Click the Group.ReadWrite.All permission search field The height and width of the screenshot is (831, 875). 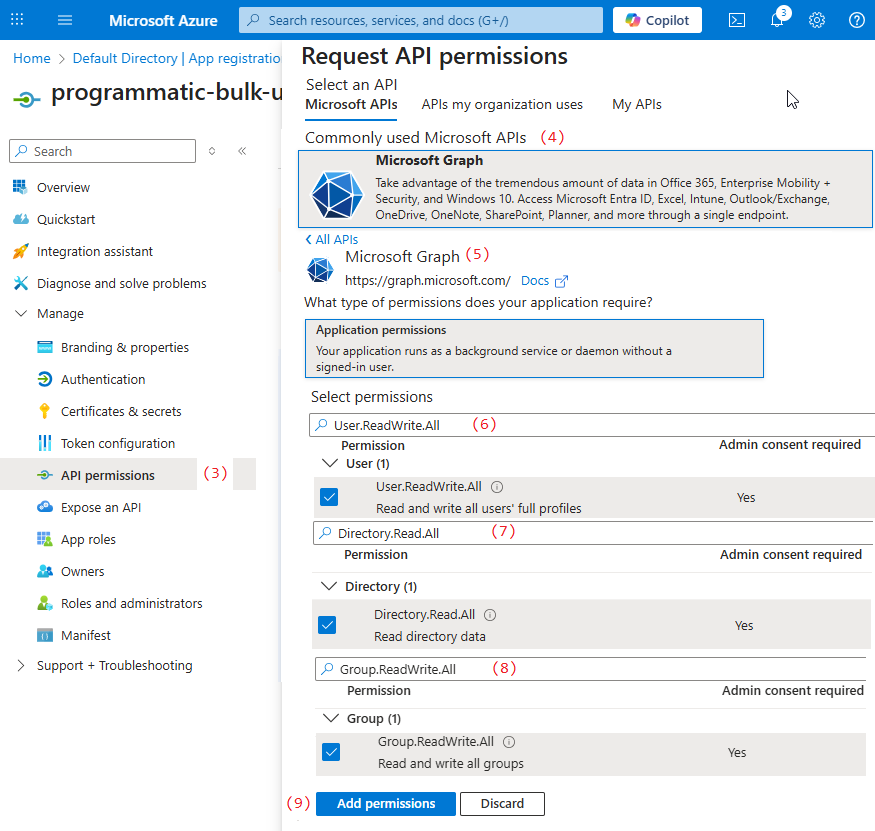[x=590, y=669]
